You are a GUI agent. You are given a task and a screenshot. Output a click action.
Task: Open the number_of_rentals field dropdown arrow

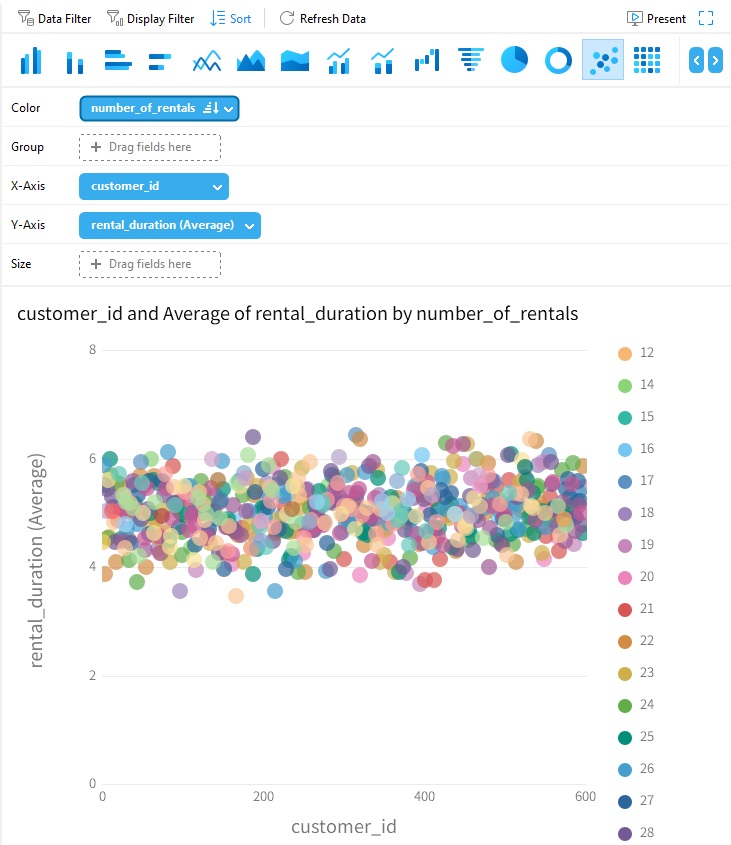click(229, 108)
